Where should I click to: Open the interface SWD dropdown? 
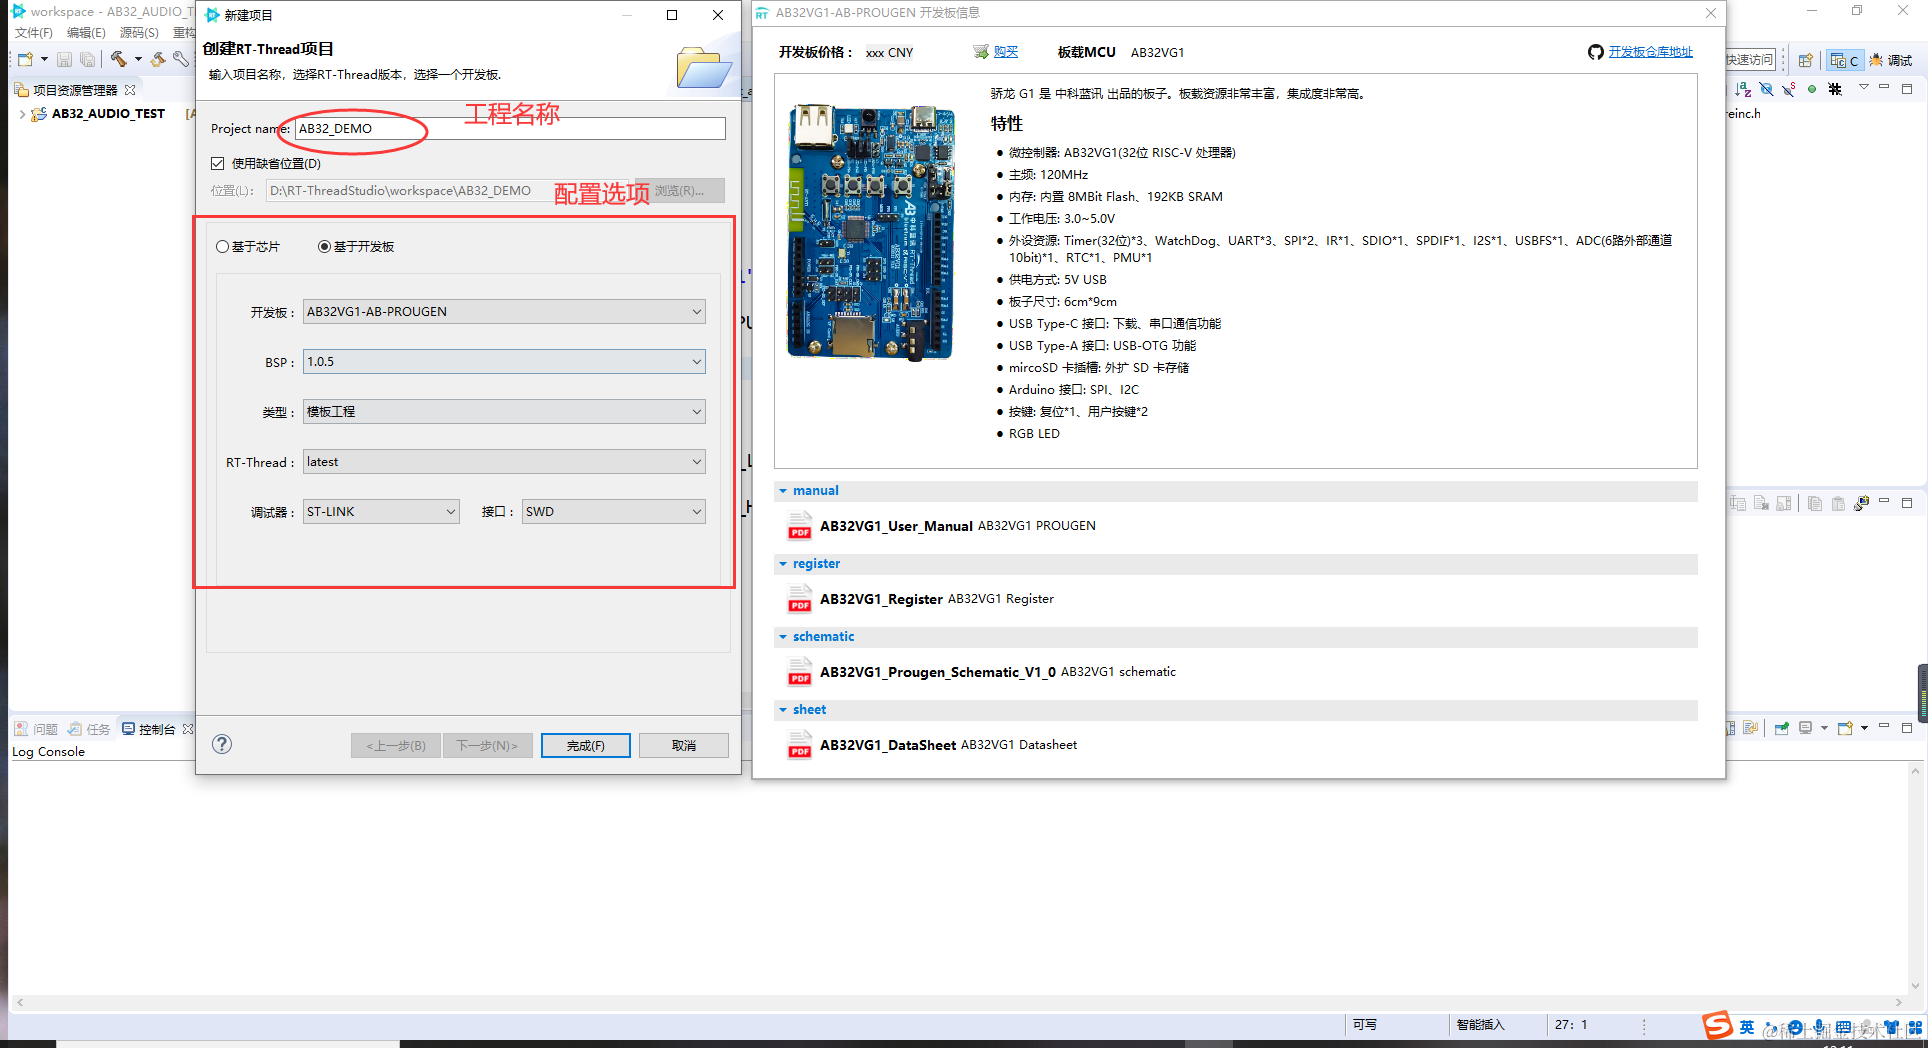tap(614, 512)
